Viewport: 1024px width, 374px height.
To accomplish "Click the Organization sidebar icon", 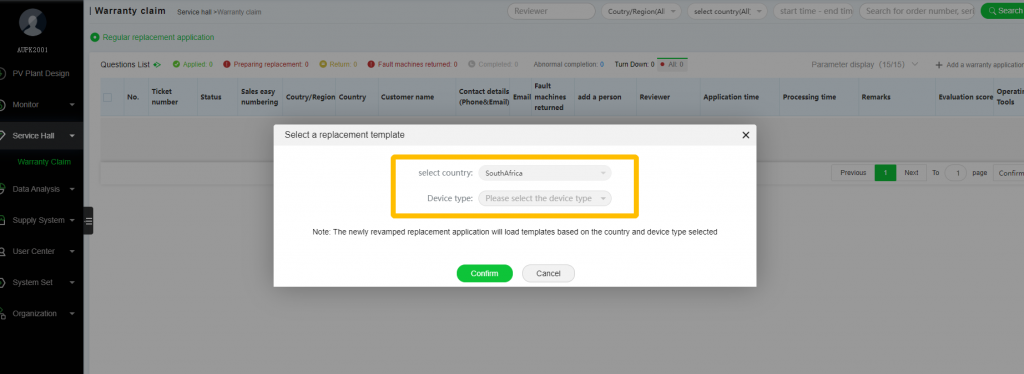I will pyautogui.click(x=3, y=313).
